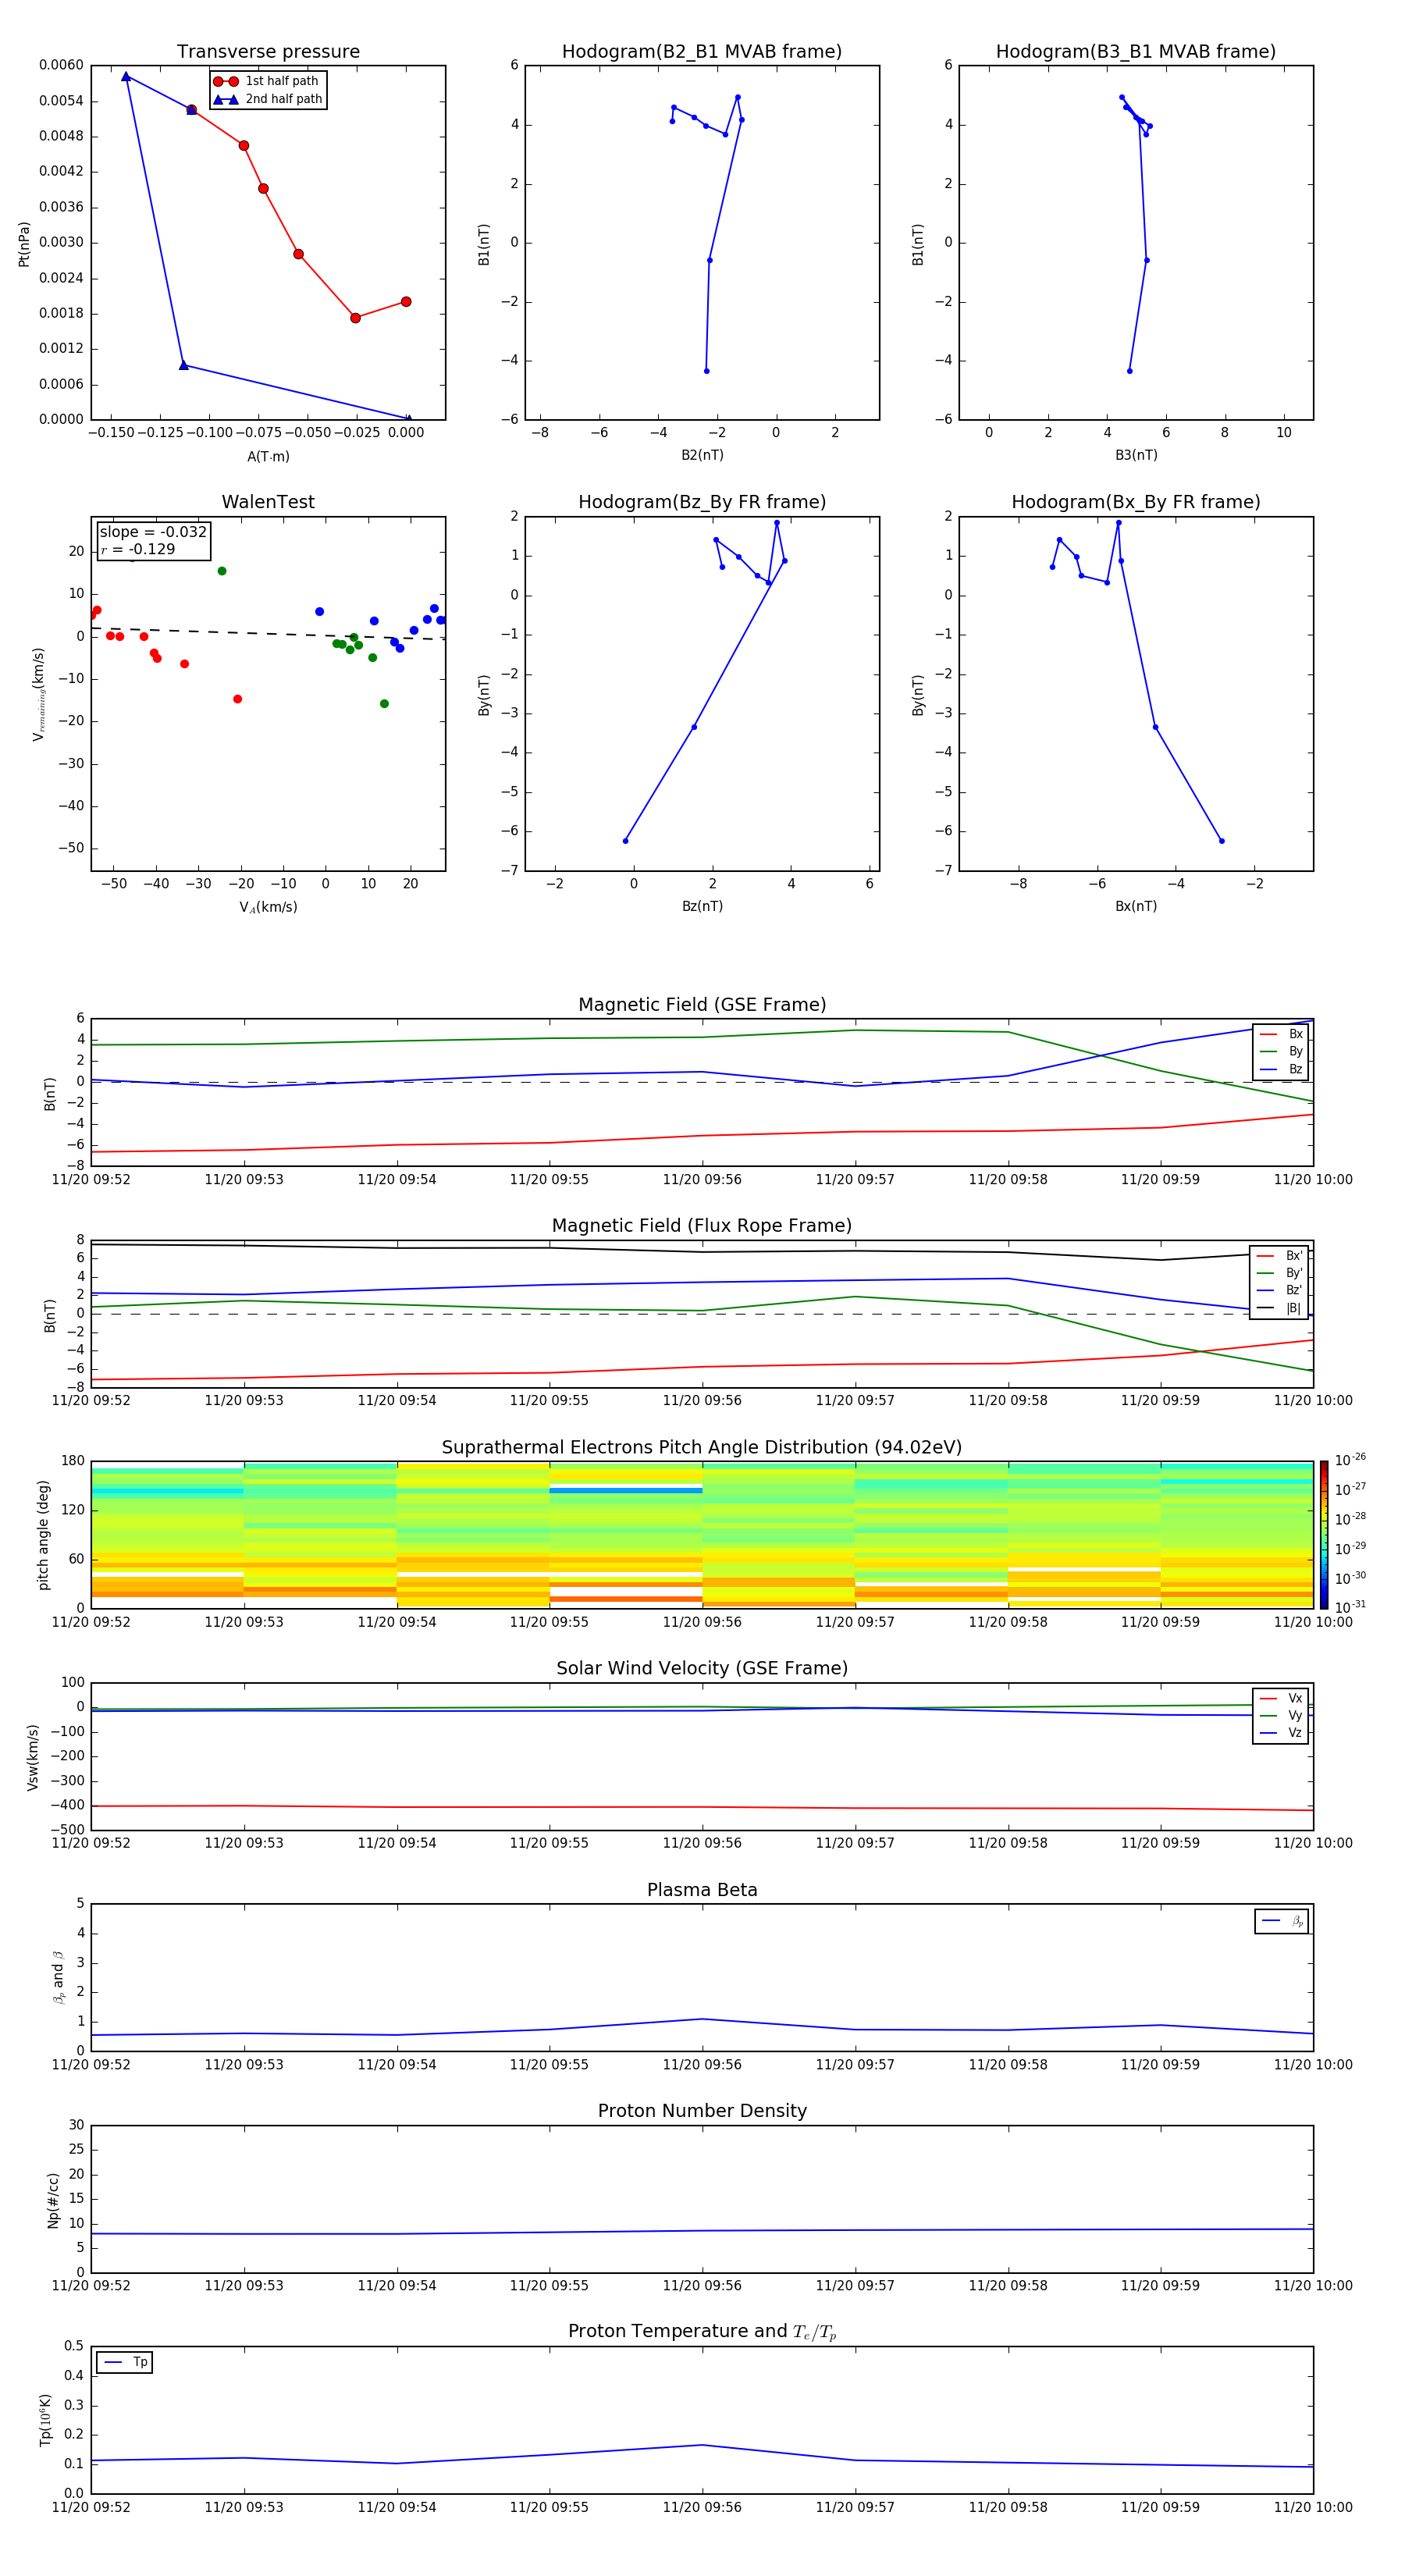The height and width of the screenshot is (2576, 1405).
Task: Click the "Hodogram(B2_B1 MVAB frame)" title
Action: 702,52
